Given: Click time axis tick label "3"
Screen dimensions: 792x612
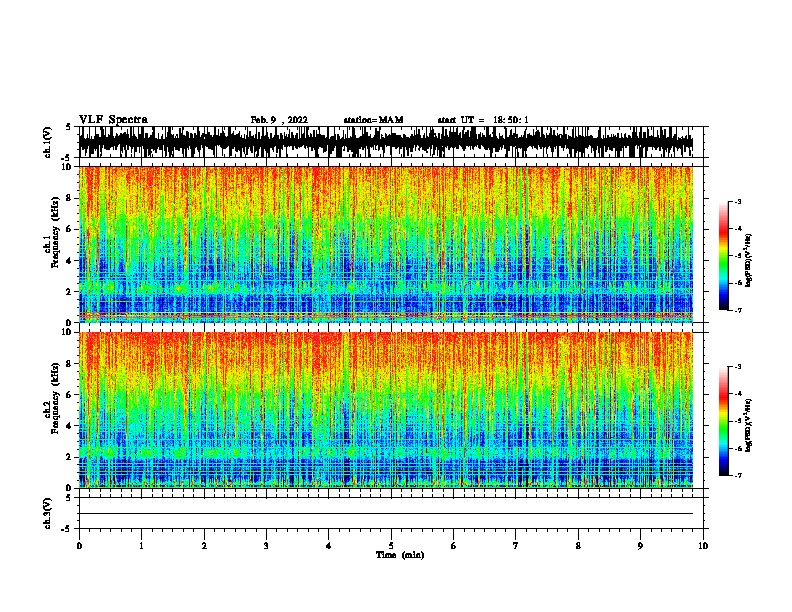Looking at the screenshot, I should (266, 546).
